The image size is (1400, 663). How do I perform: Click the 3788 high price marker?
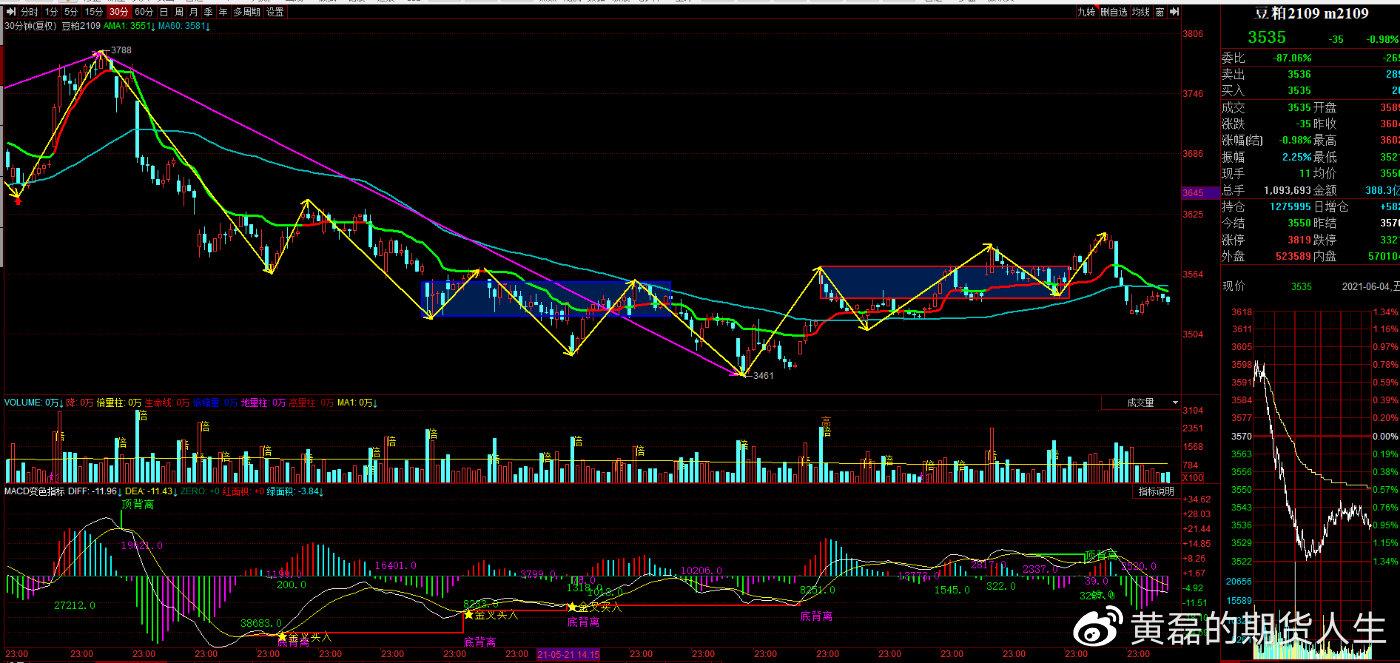(121, 49)
